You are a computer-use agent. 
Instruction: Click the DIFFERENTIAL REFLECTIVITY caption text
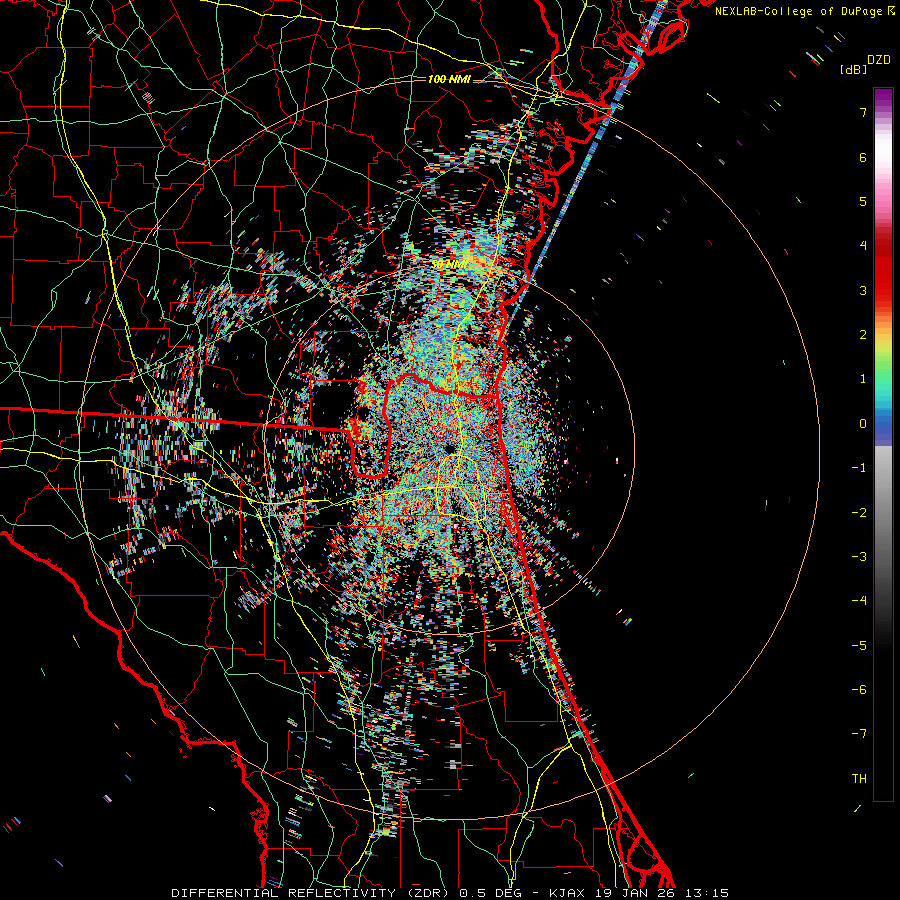tap(283, 893)
